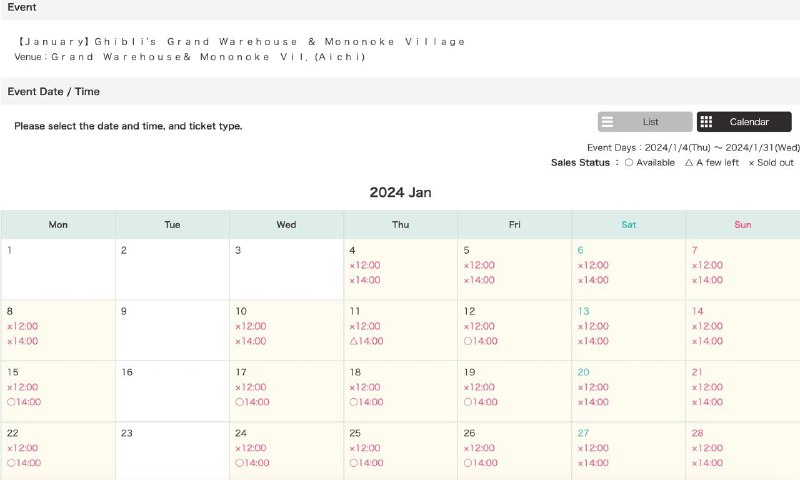Choose 14:00 slot on Thursday January 18

pyautogui.click(x=366, y=402)
